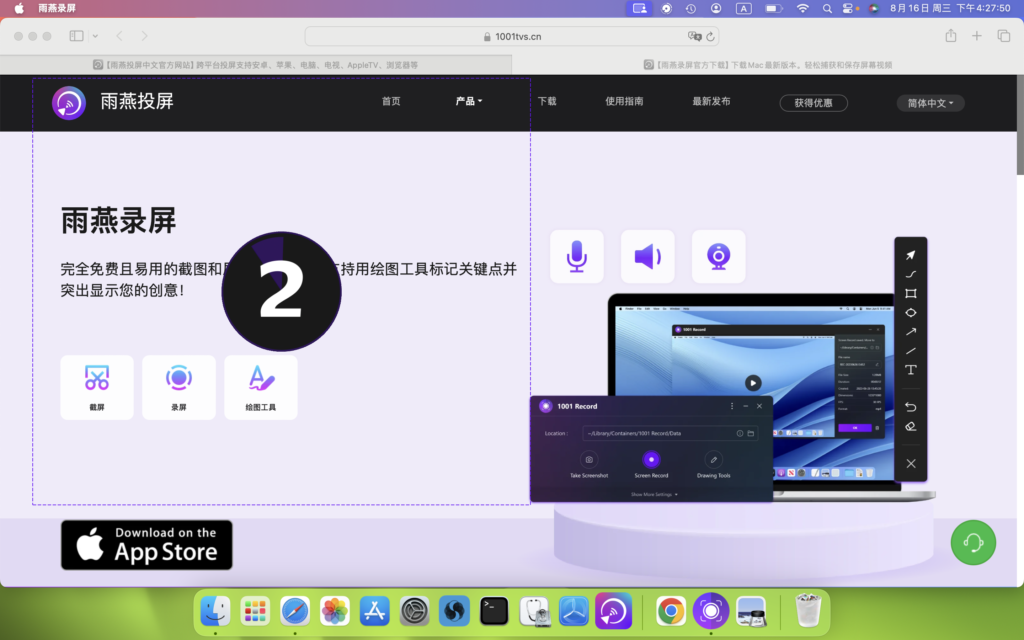Click Take Screenshot in the 1001 Record illustration
1024x640 pixels.
click(x=589, y=465)
